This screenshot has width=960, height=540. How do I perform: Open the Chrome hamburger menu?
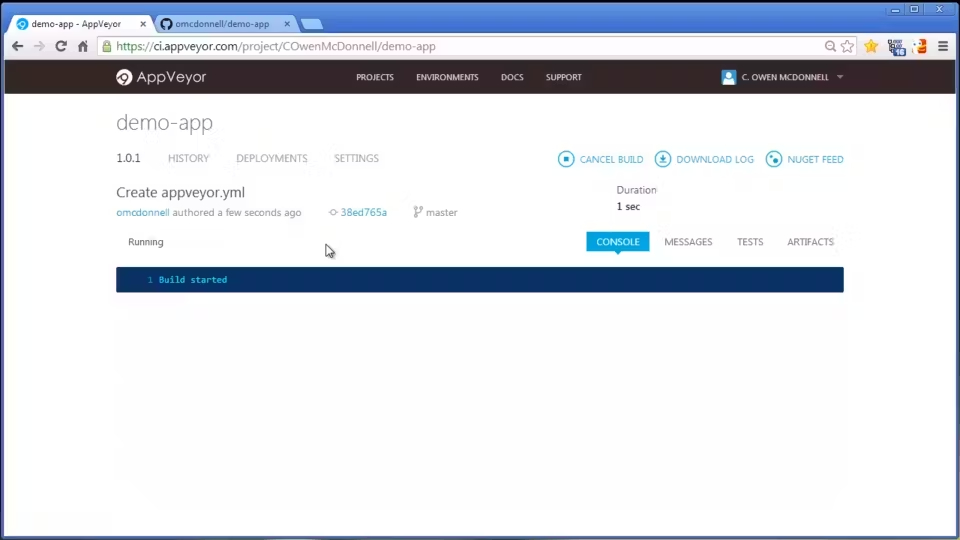point(943,46)
